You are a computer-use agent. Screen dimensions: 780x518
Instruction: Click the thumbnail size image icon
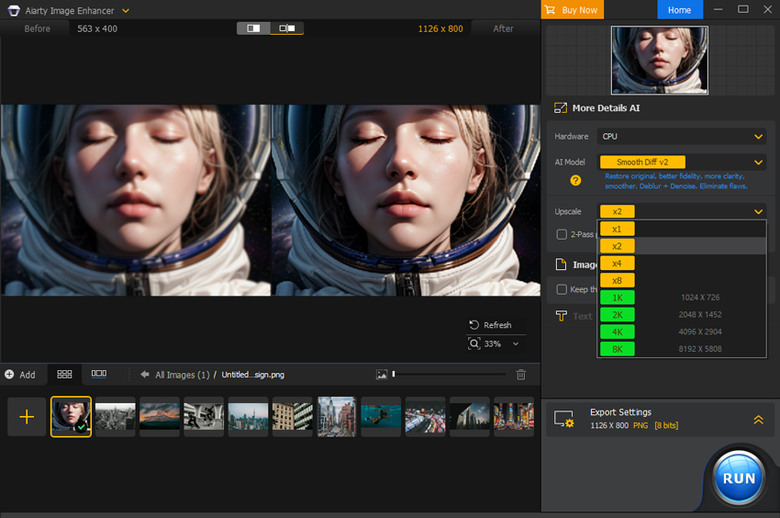coord(382,375)
